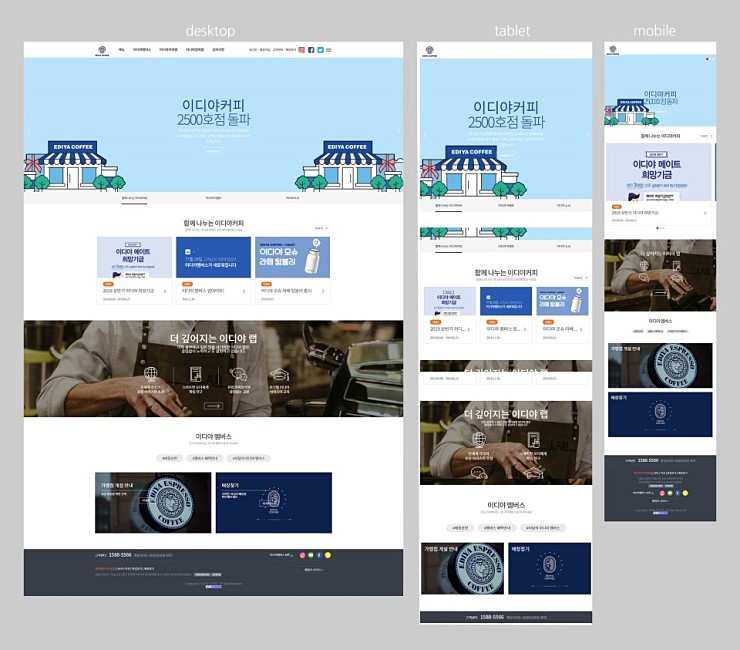Click pink social icon in mobile footer

click(662, 493)
